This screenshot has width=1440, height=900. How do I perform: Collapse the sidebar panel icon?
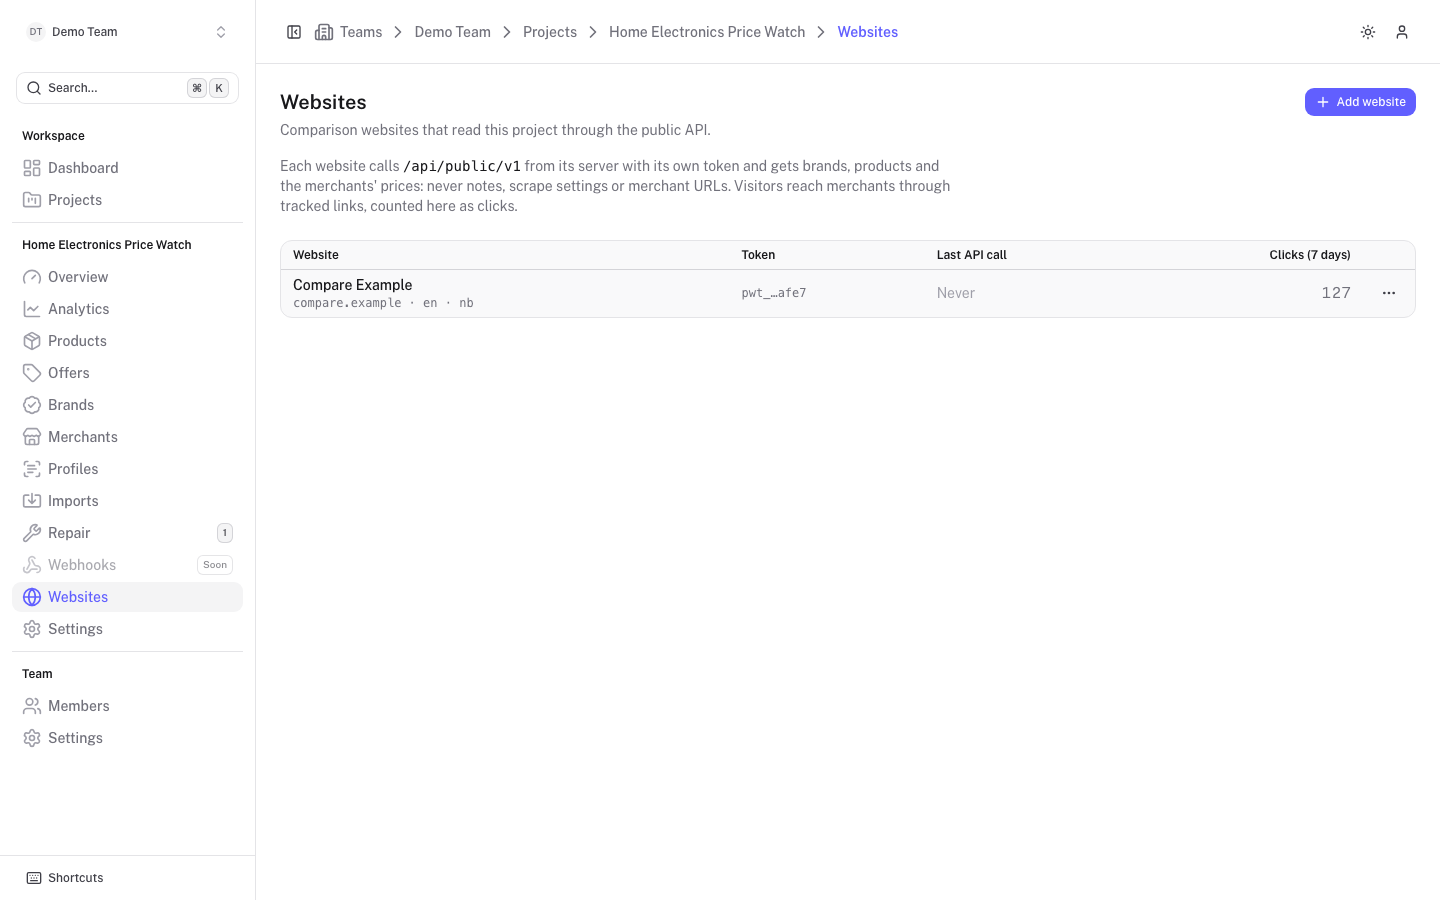tap(294, 32)
